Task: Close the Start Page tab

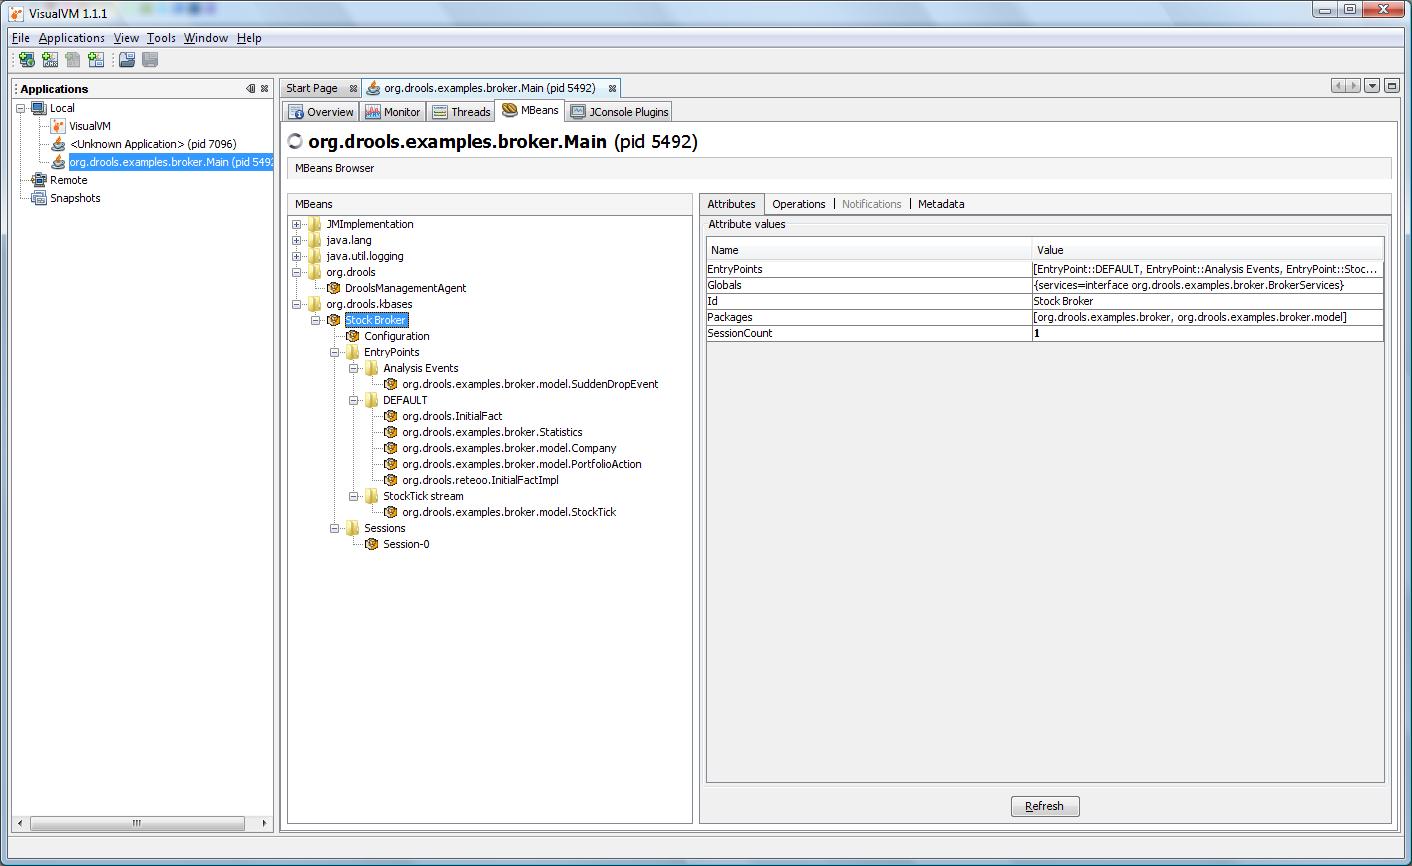Action: click(353, 89)
